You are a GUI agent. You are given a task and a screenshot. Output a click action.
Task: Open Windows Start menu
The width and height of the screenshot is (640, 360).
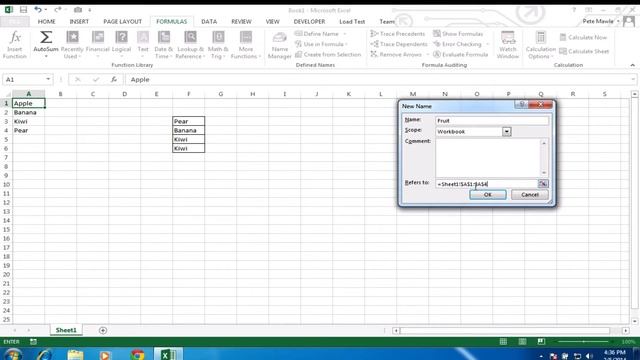(x=13, y=354)
